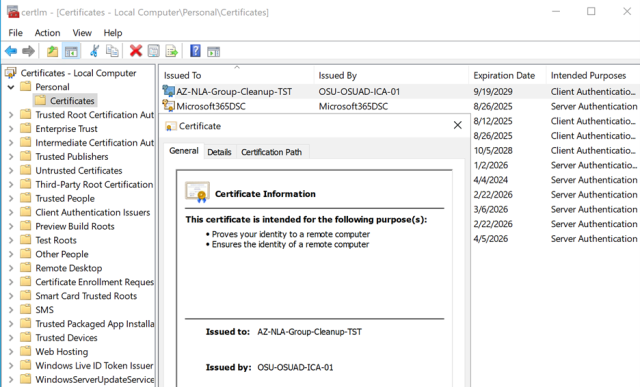Click the blue Help toolbar icon
This screenshot has width=640, height=387.
(x=196, y=51)
